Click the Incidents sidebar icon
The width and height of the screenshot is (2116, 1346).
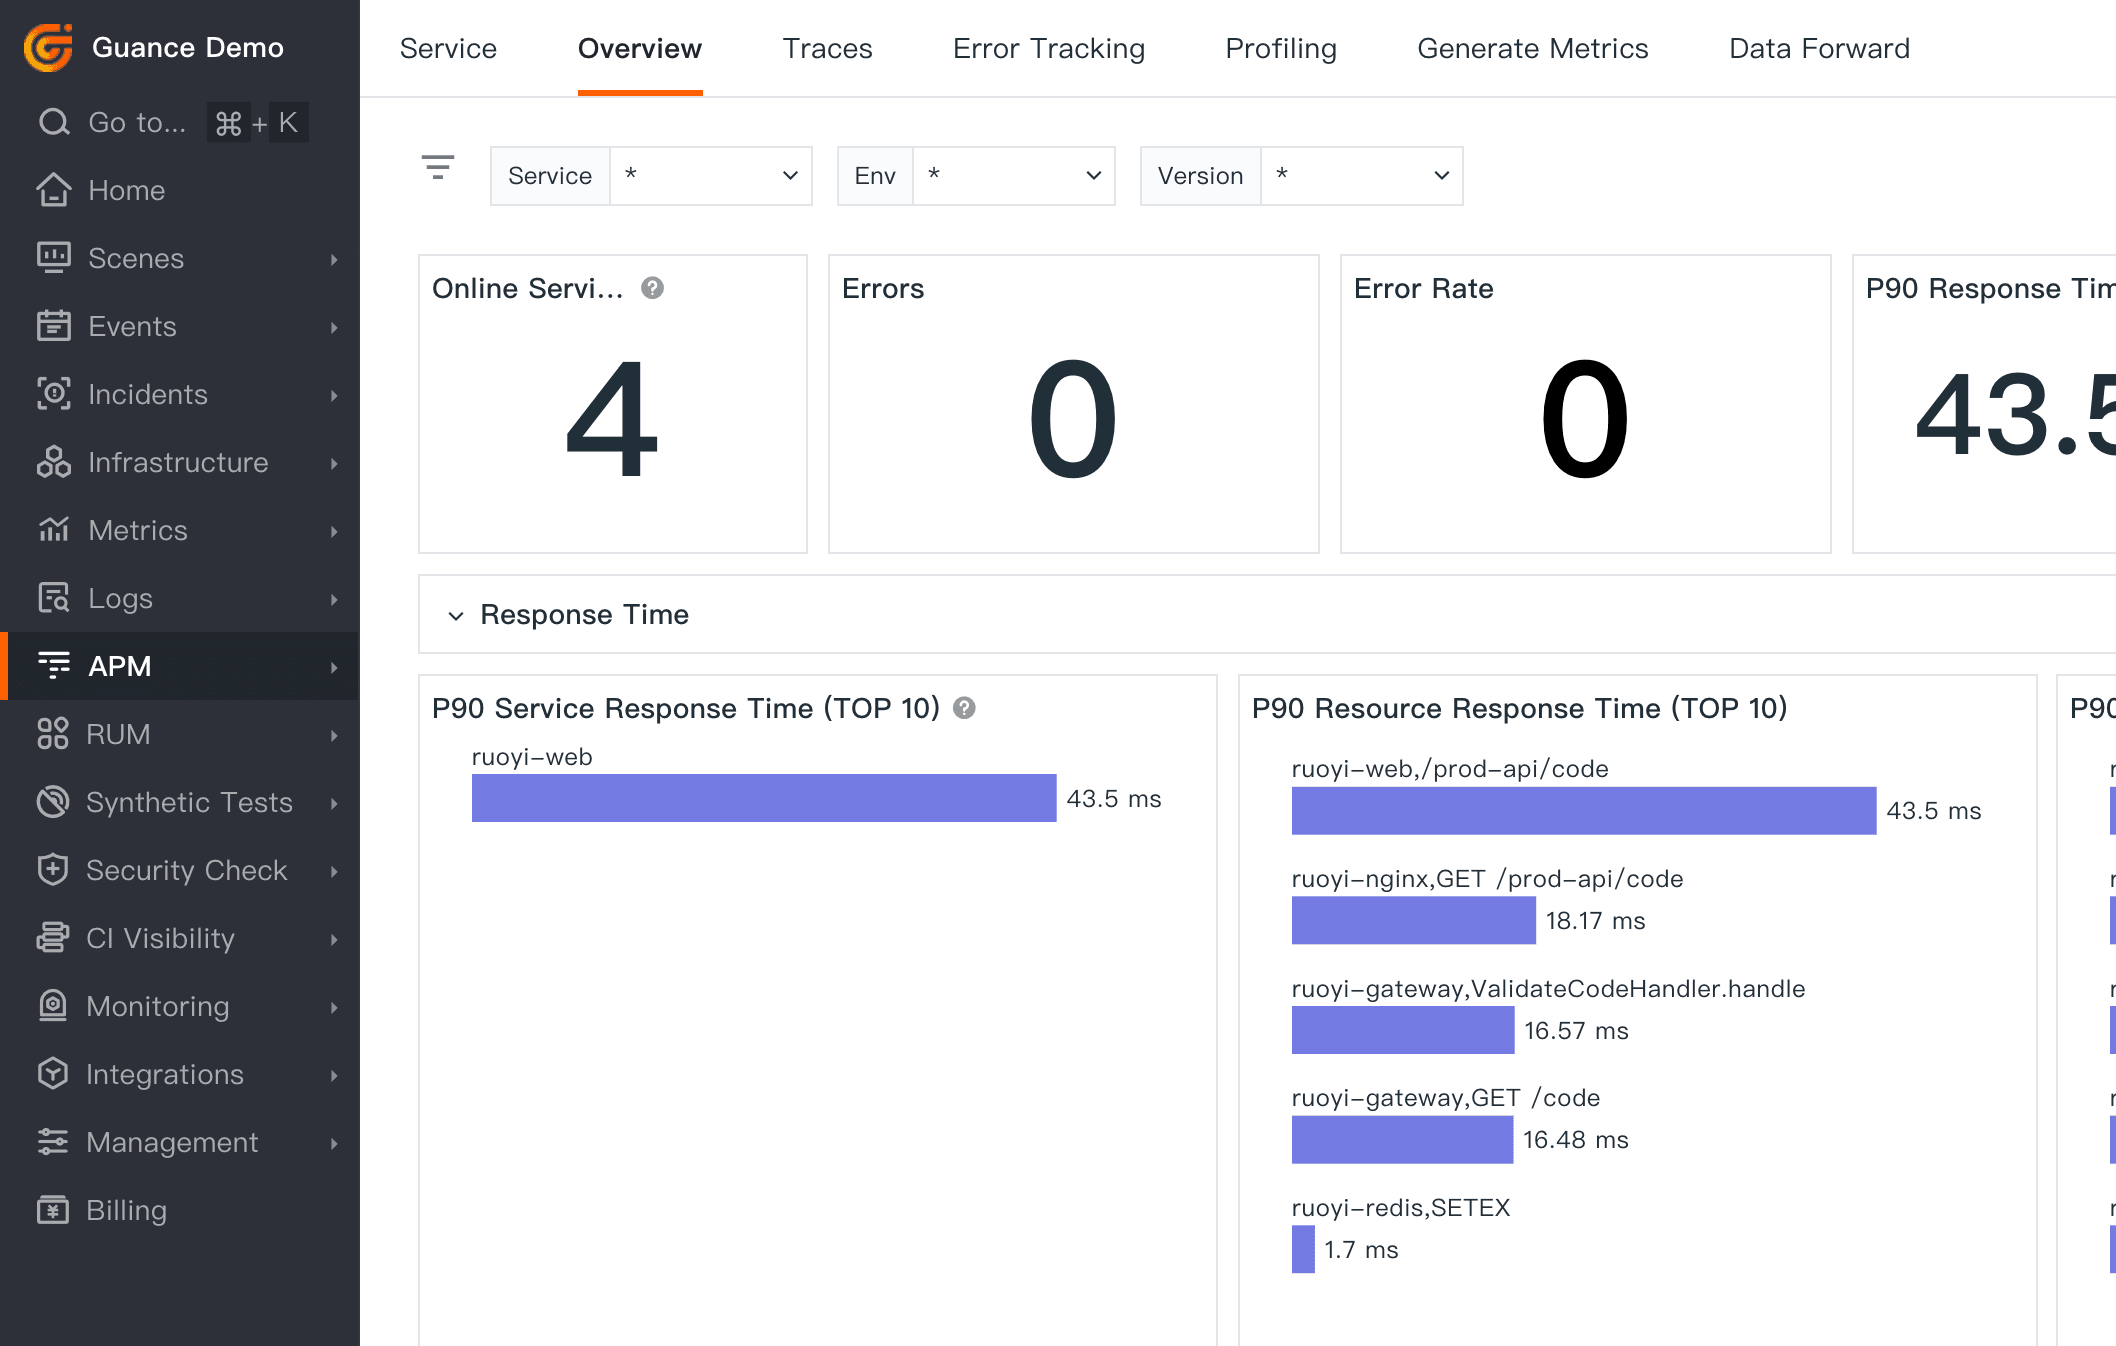(53, 394)
